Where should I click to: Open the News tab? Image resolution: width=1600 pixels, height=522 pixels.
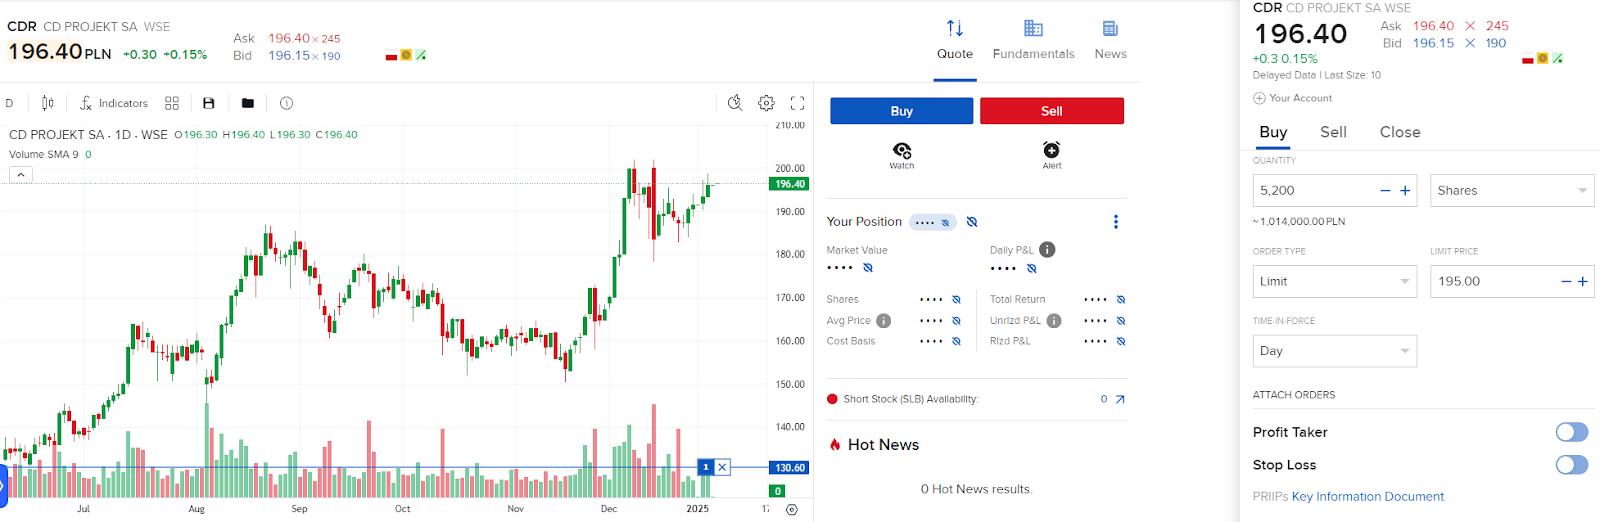click(1110, 40)
